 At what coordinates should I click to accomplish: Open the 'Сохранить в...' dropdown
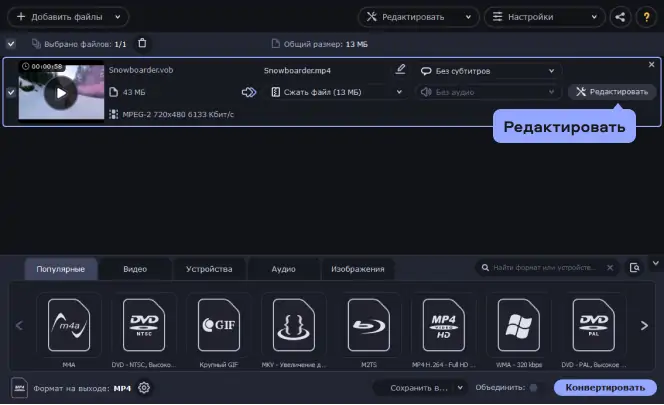point(420,388)
